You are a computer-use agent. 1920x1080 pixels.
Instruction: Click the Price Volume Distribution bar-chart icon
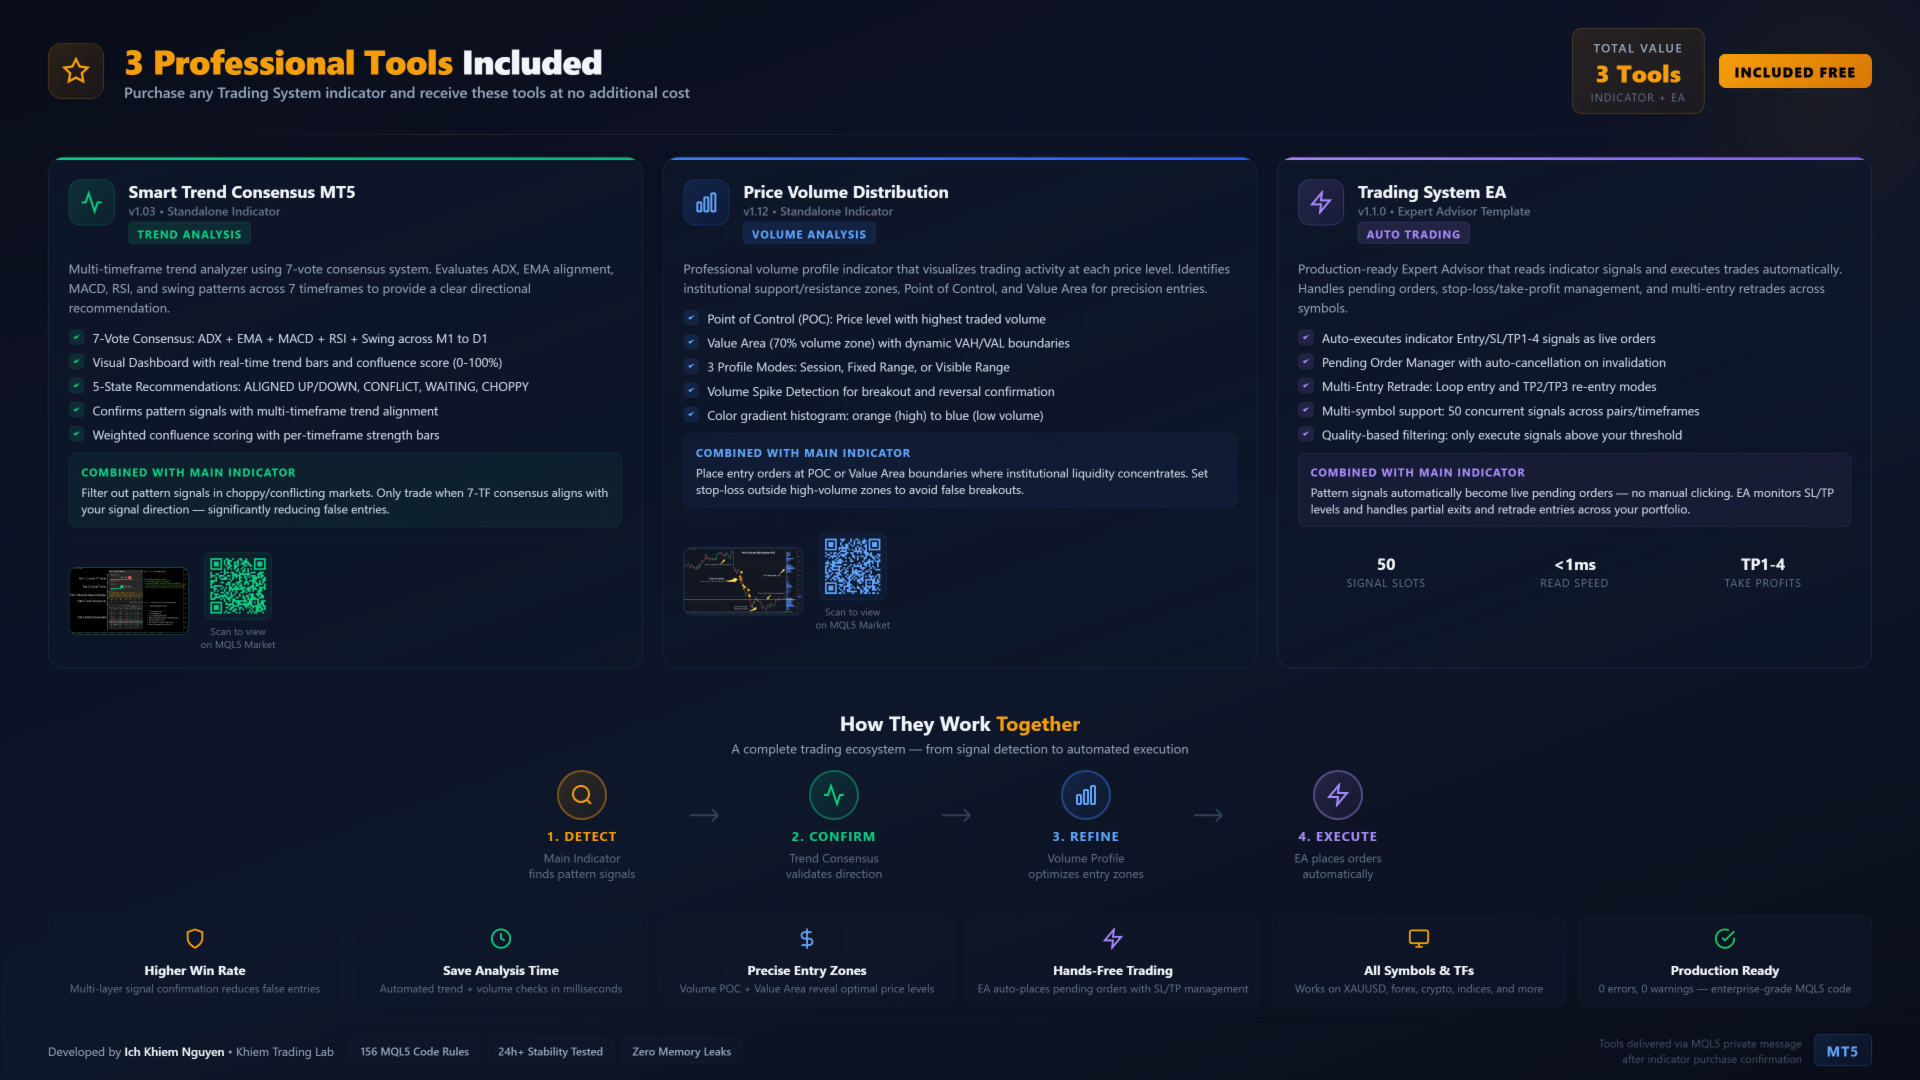tap(706, 202)
